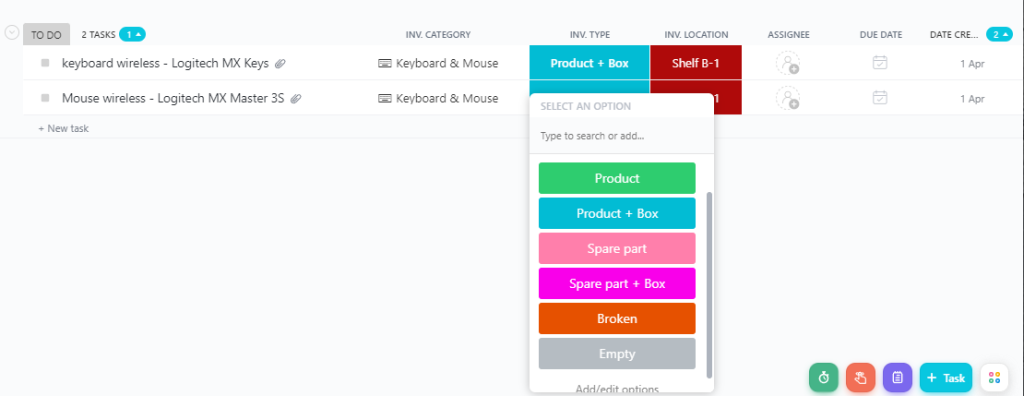Select the green Product option
The image size is (1024, 396).
tap(617, 178)
